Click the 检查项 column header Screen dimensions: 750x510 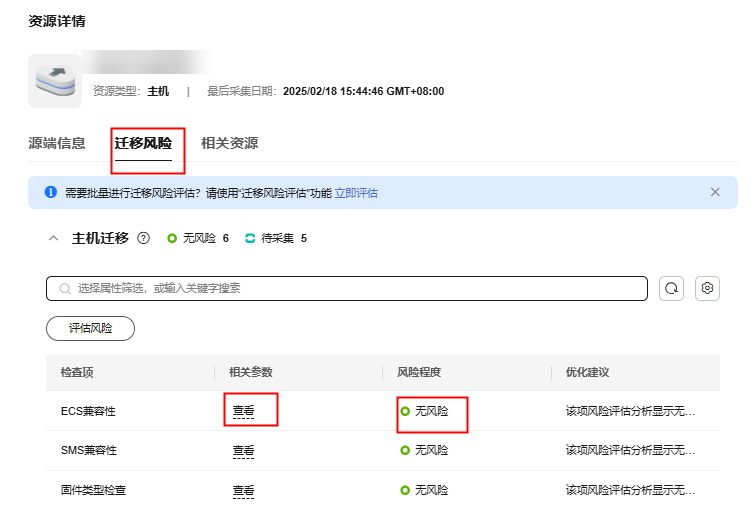point(77,372)
